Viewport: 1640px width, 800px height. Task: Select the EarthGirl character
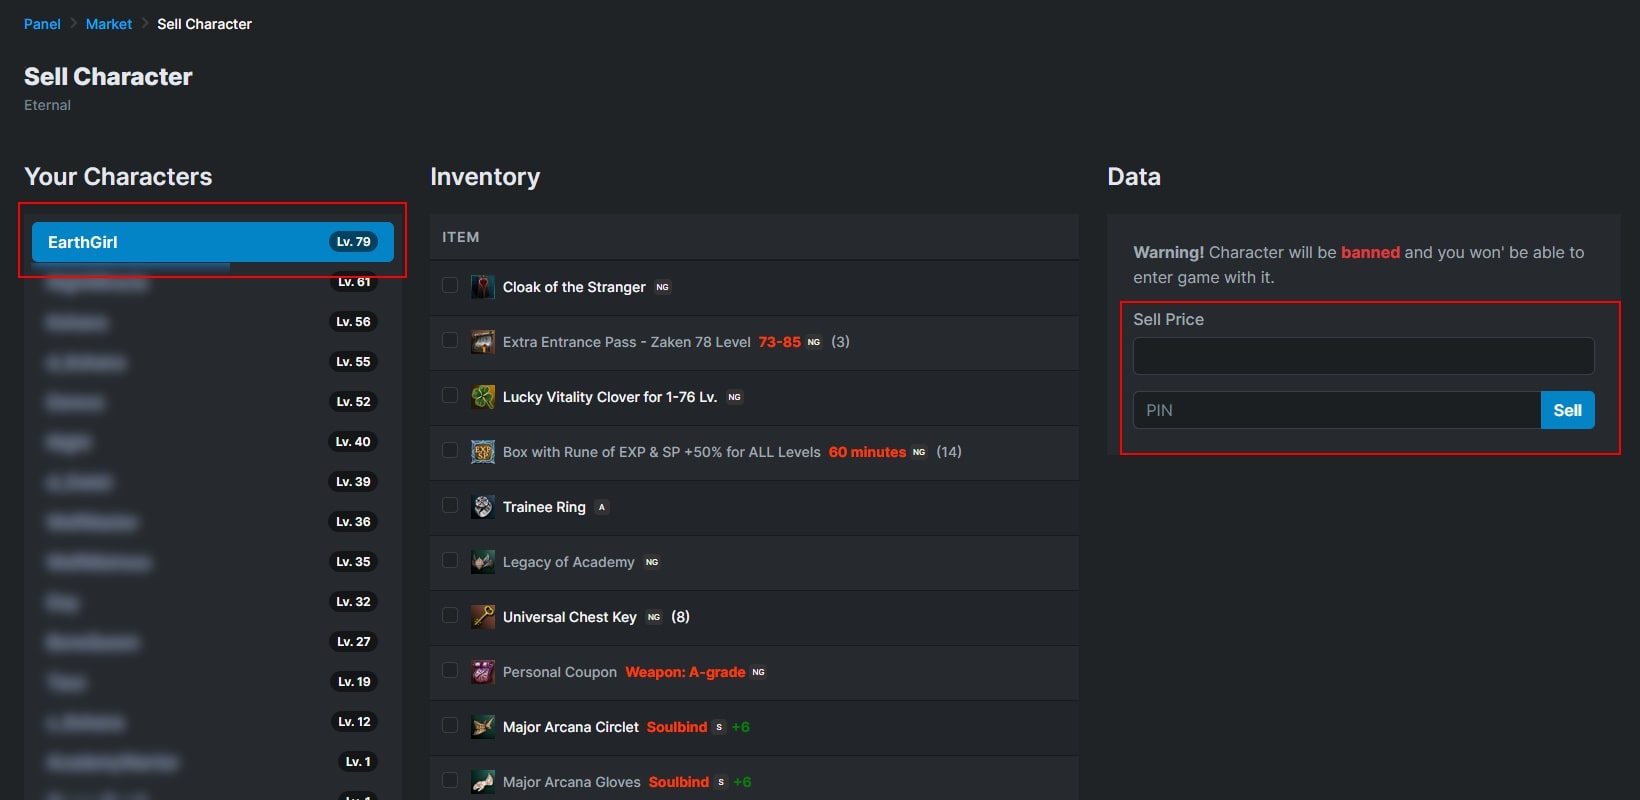[212, 242]
